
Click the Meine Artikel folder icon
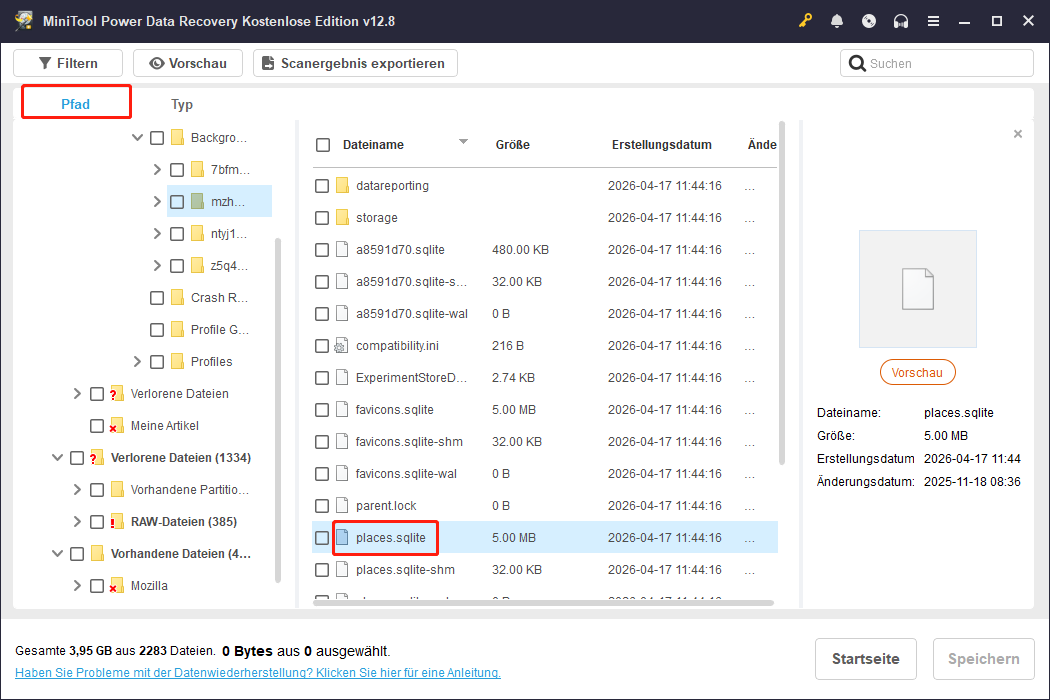(117, 425)
